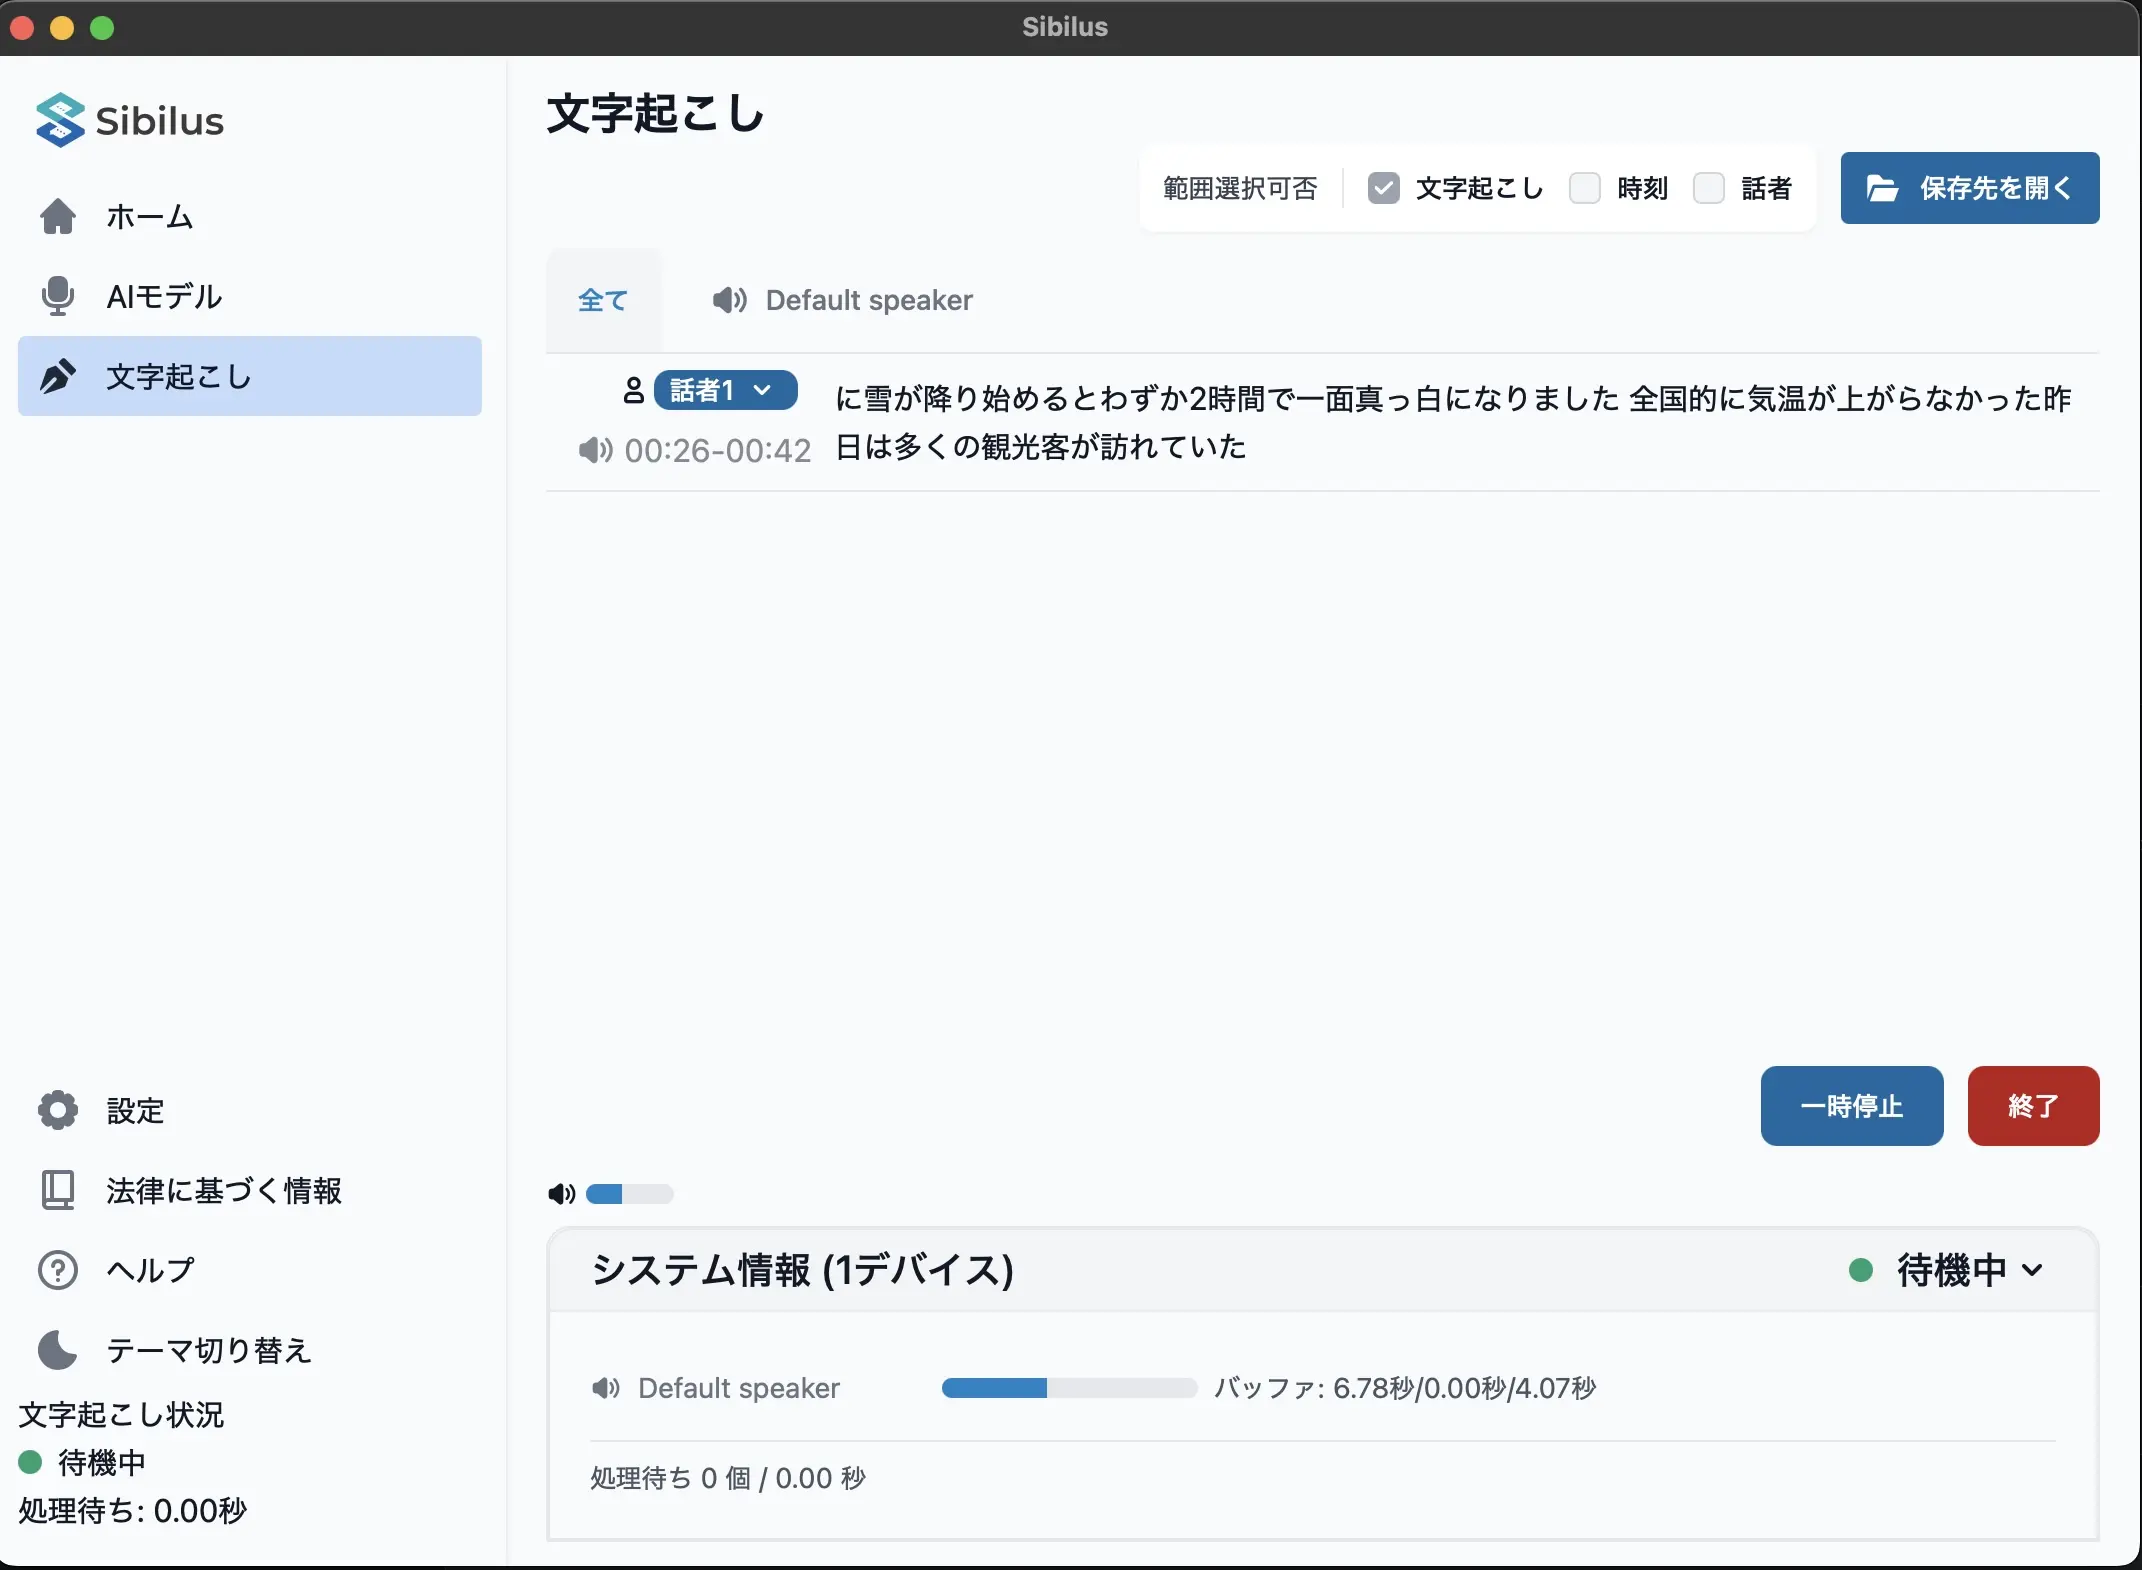Click green status dot in sidebar 文字起こし状況
This screenshot has width=2142, height=1570.
(30, 1462)
